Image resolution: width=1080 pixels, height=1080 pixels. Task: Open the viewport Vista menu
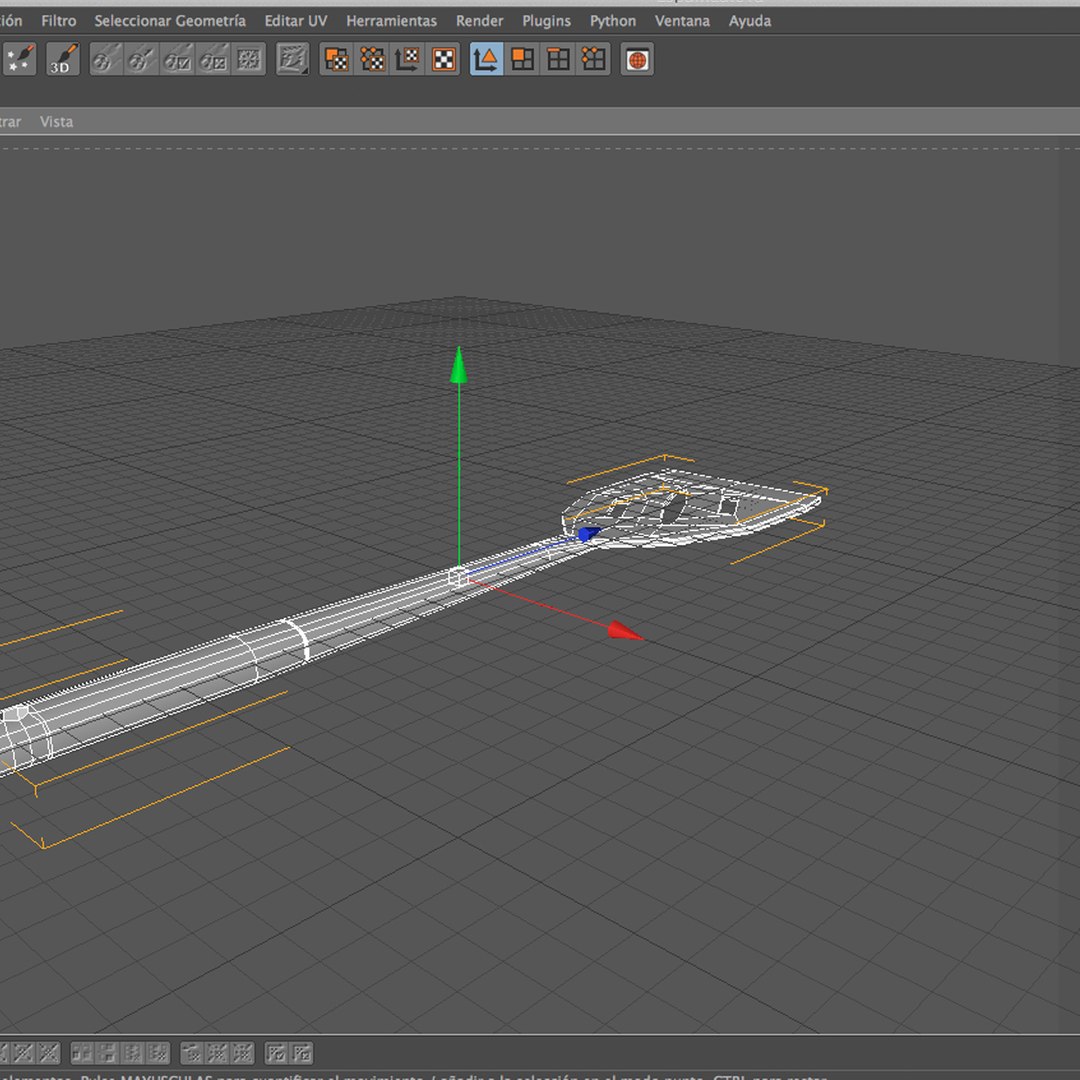coord(56,122)
